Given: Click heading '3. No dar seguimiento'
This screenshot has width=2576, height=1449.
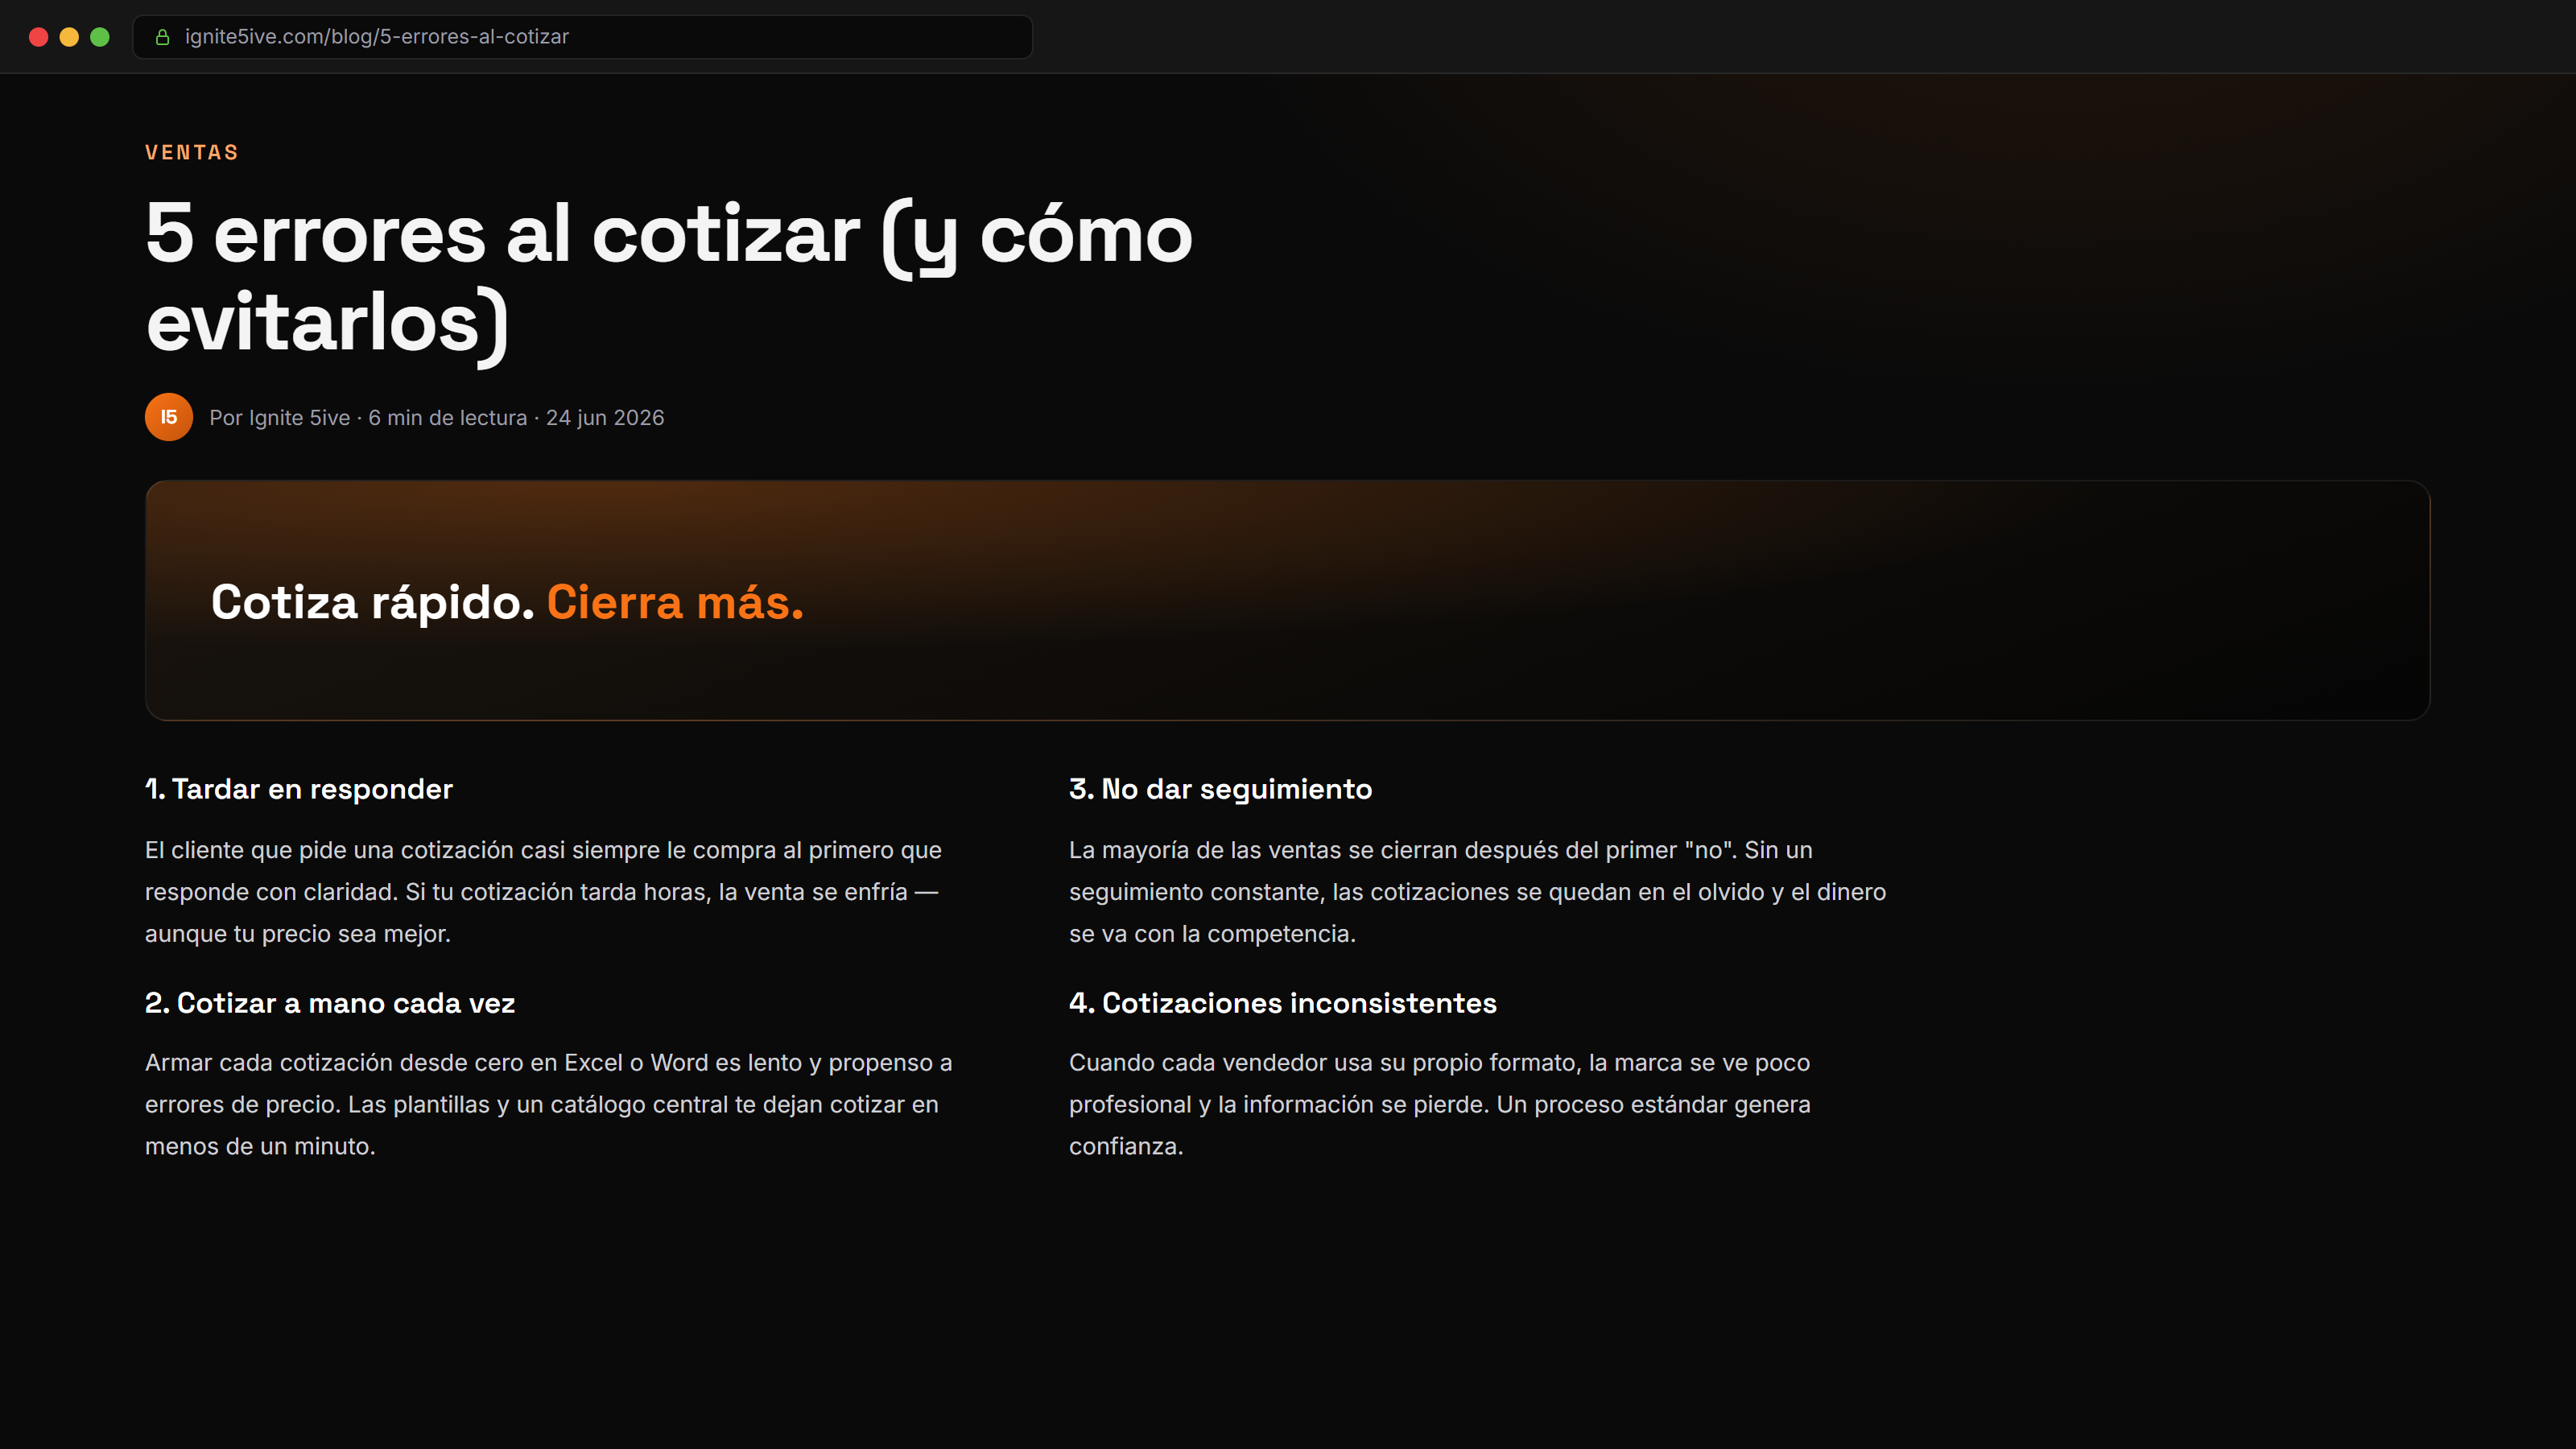Looking at the screenshot, I should coord(1220,789).
